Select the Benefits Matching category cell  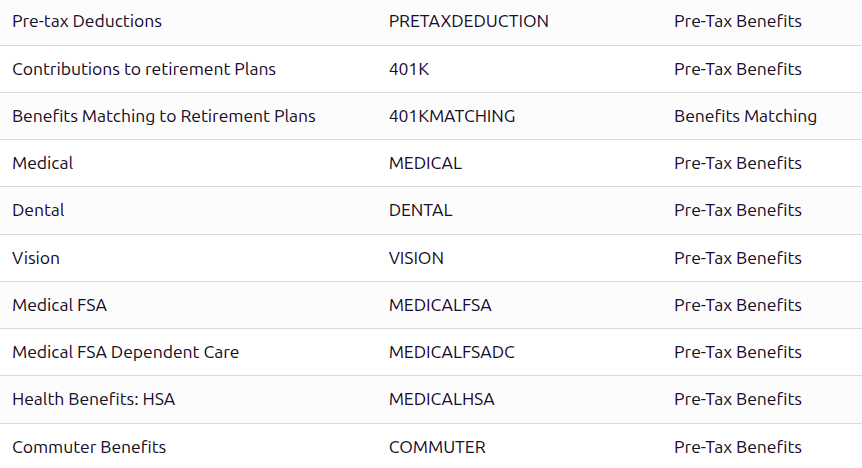745,116
